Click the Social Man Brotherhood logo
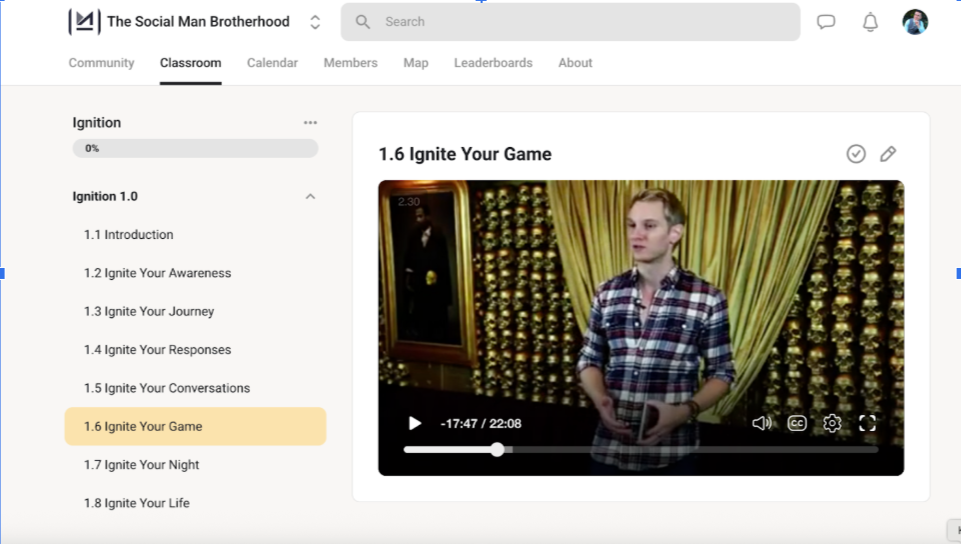Viewport: 961px width, 544px height. (84, 22)
